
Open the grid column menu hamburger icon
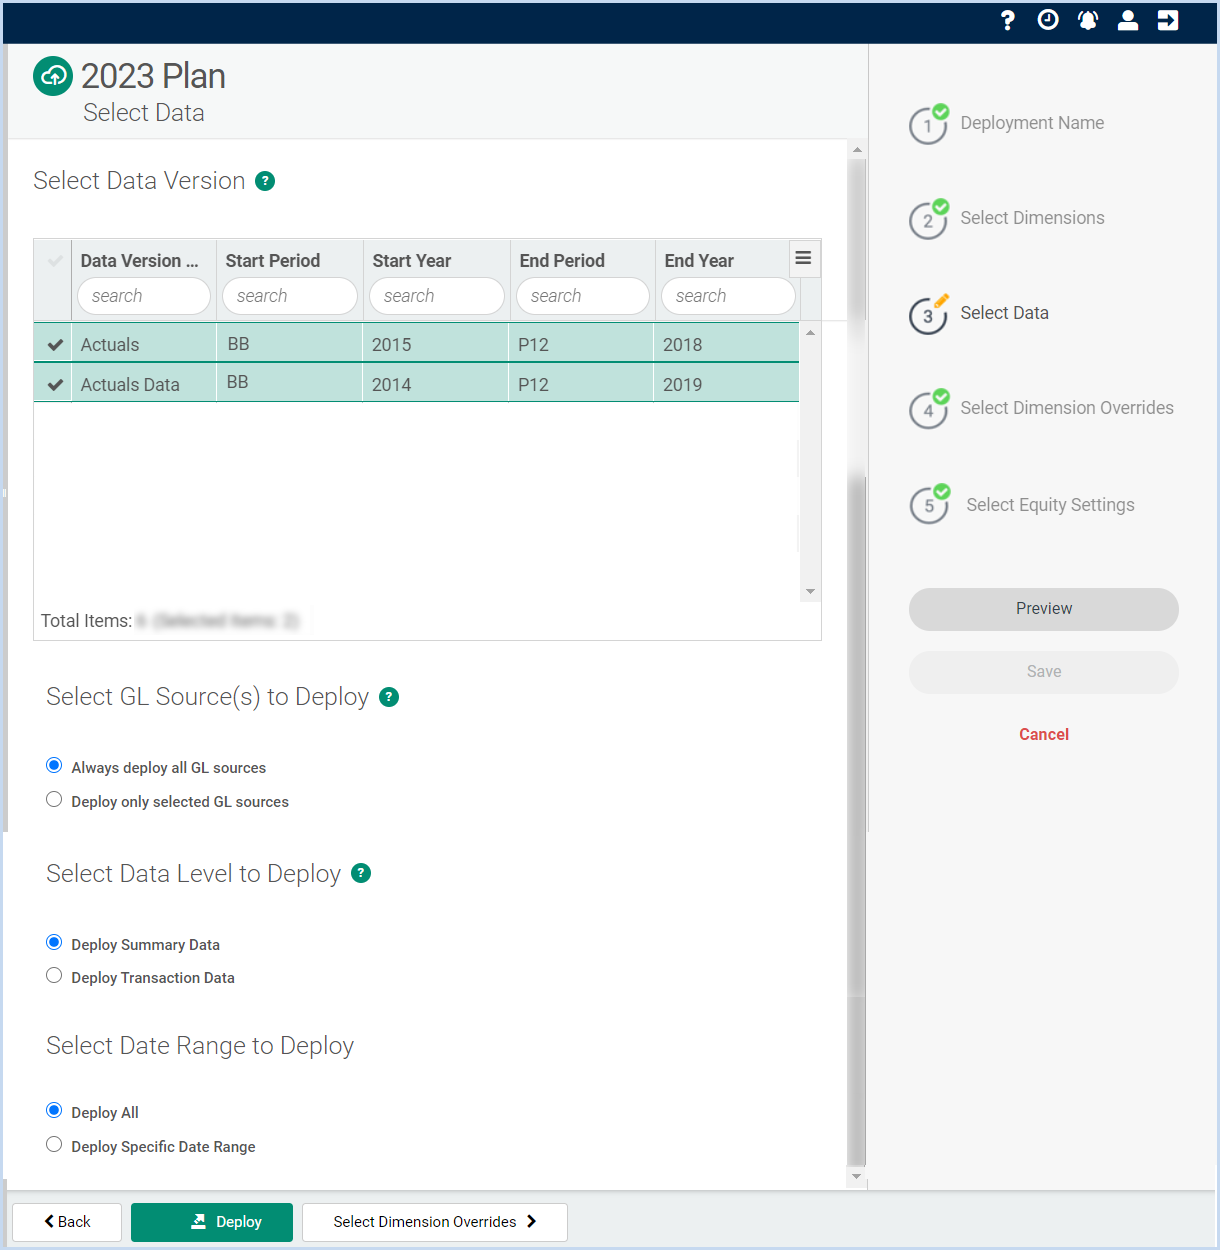[x=803, y=258]
